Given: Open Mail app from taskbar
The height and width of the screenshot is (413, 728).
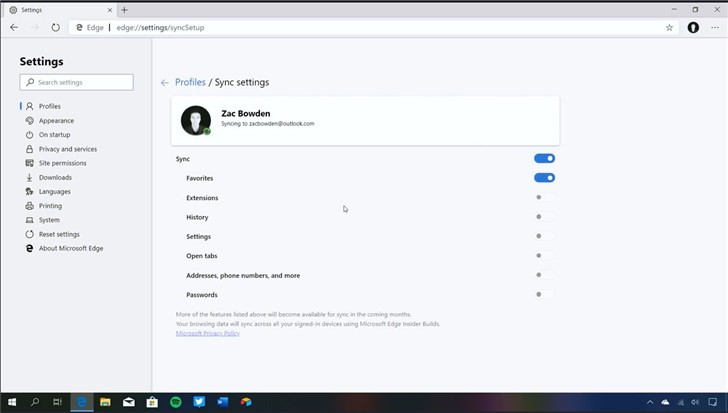Looking at the screenshot, I should (129, 402).
